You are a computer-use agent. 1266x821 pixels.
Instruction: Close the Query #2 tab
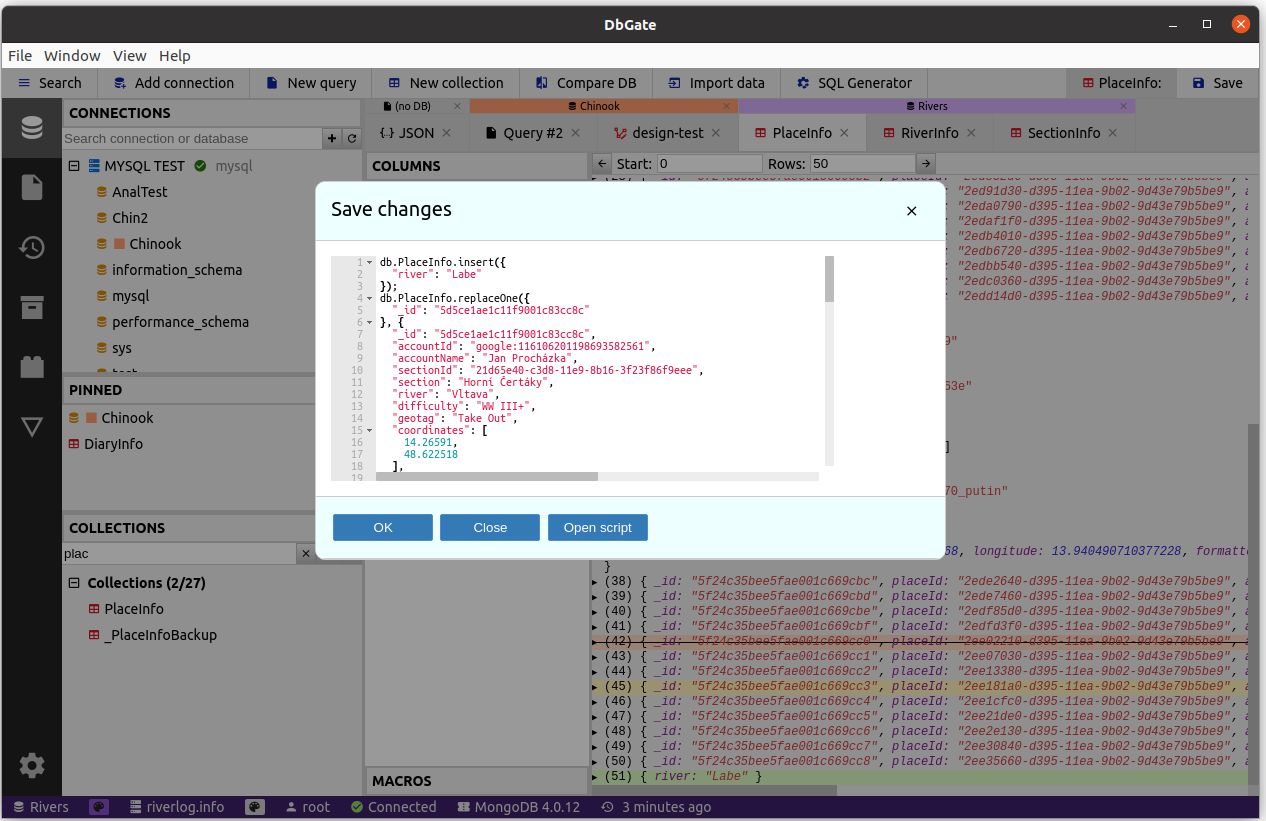tap(576, 133)
